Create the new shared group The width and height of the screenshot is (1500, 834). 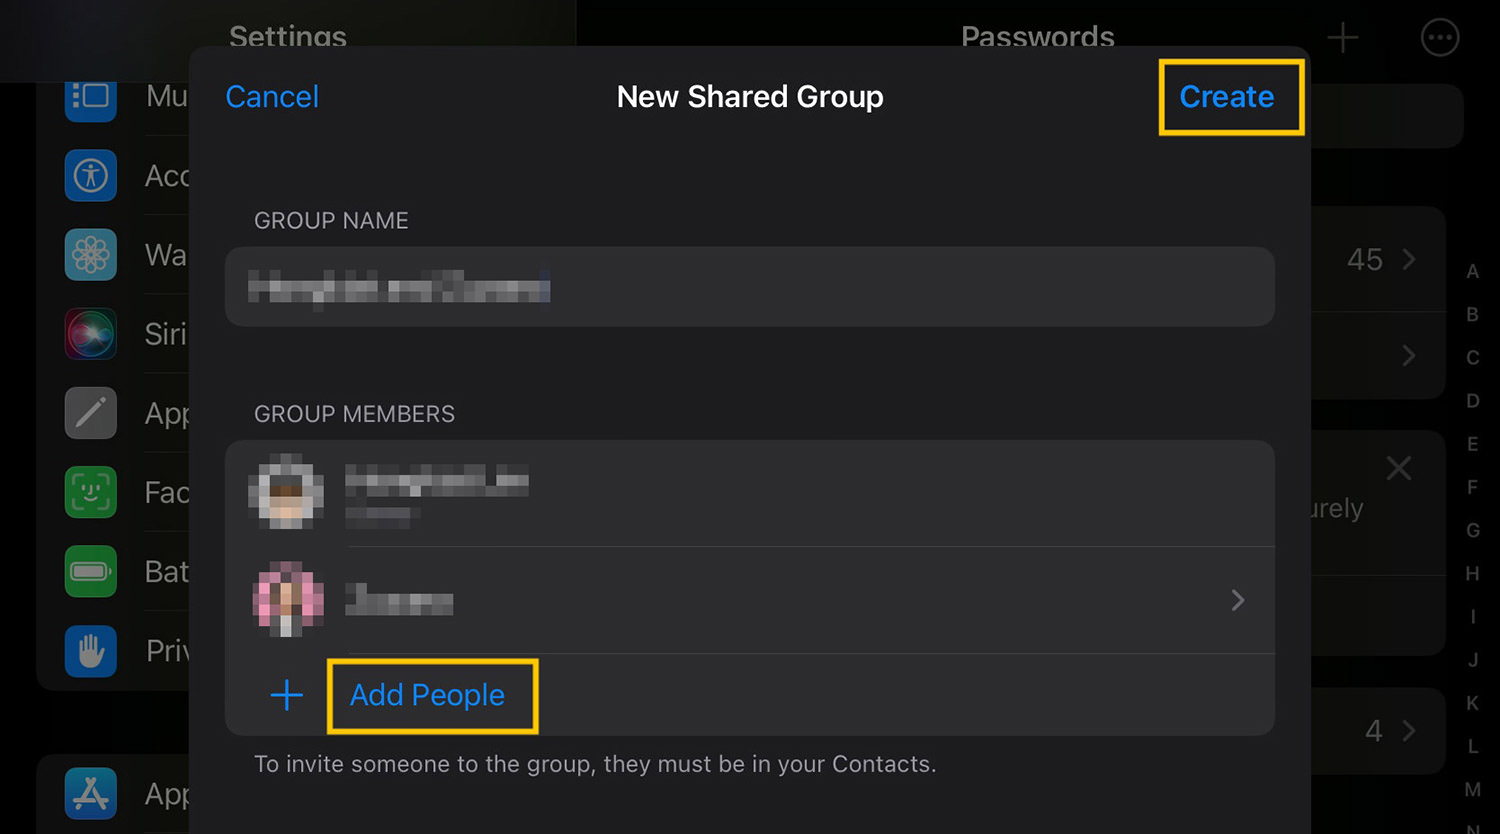pyautogui.click(x=1227, y=97)
